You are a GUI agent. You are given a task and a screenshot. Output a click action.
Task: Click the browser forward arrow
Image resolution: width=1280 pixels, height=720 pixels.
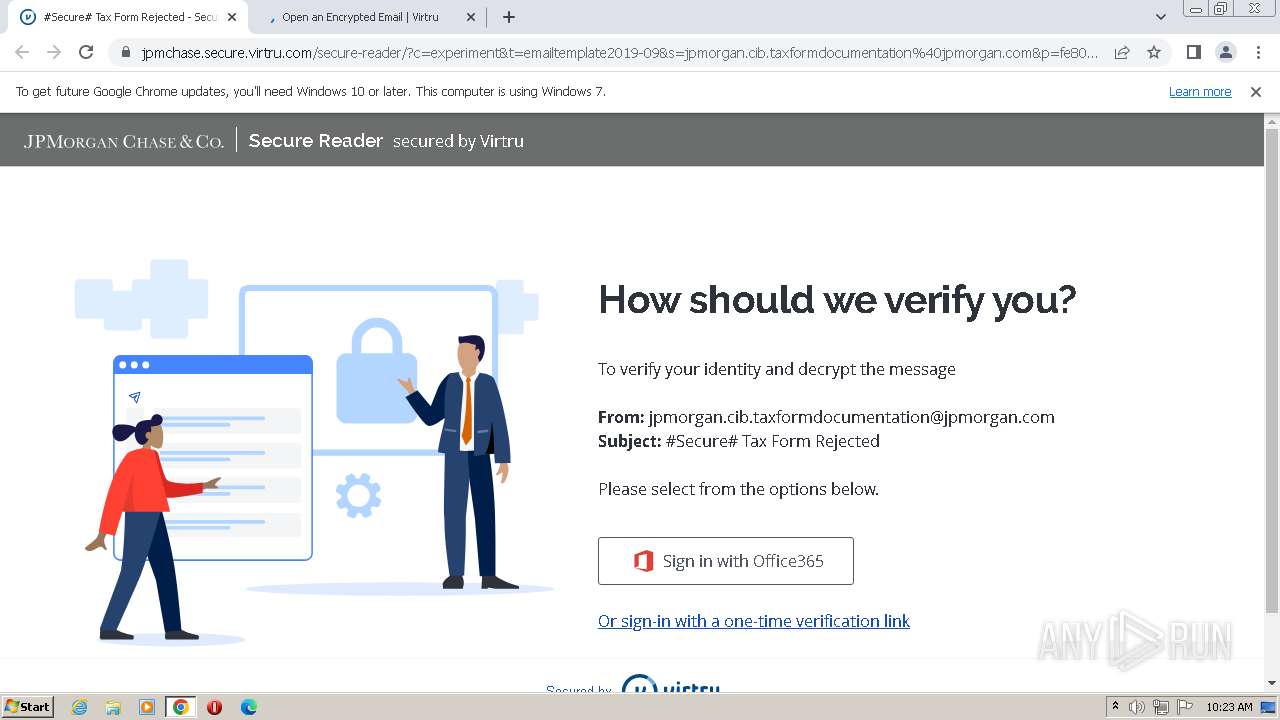click(54, 53)
